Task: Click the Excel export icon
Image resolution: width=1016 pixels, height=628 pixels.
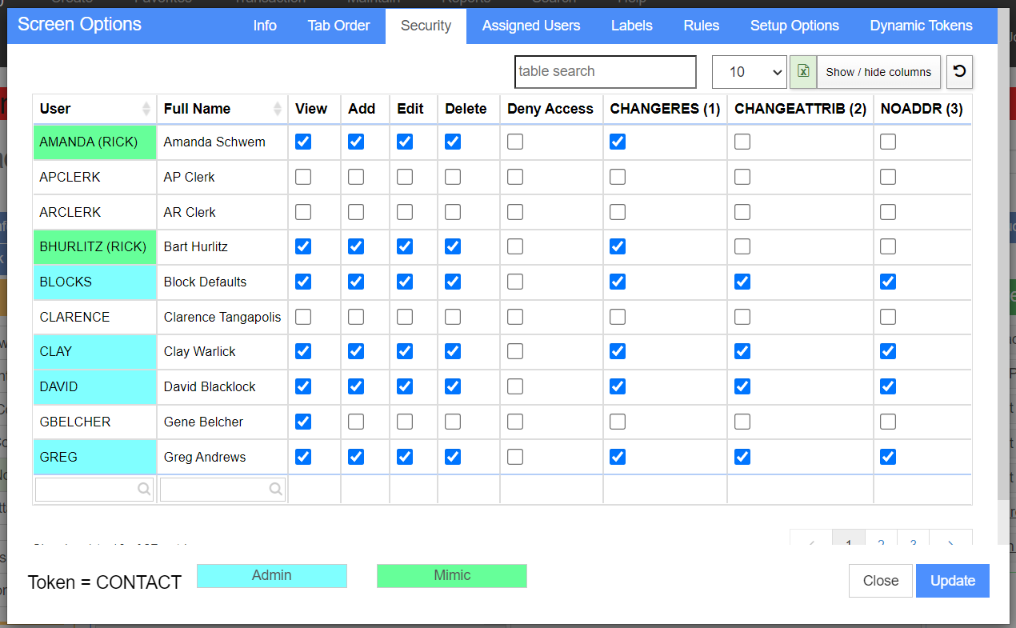Action: pos(803,71)
